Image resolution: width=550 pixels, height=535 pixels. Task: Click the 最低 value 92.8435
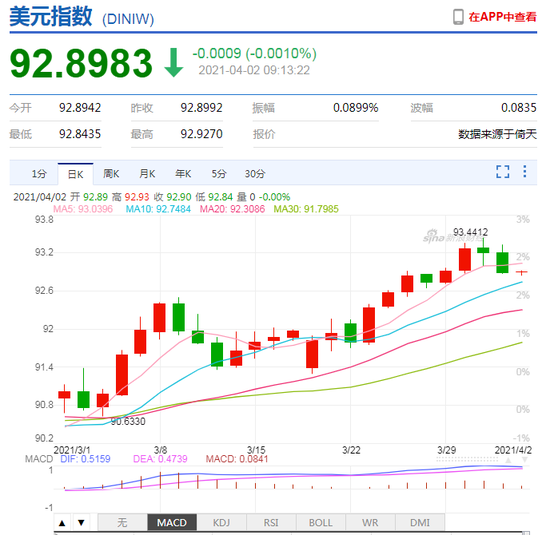(80, 134)
